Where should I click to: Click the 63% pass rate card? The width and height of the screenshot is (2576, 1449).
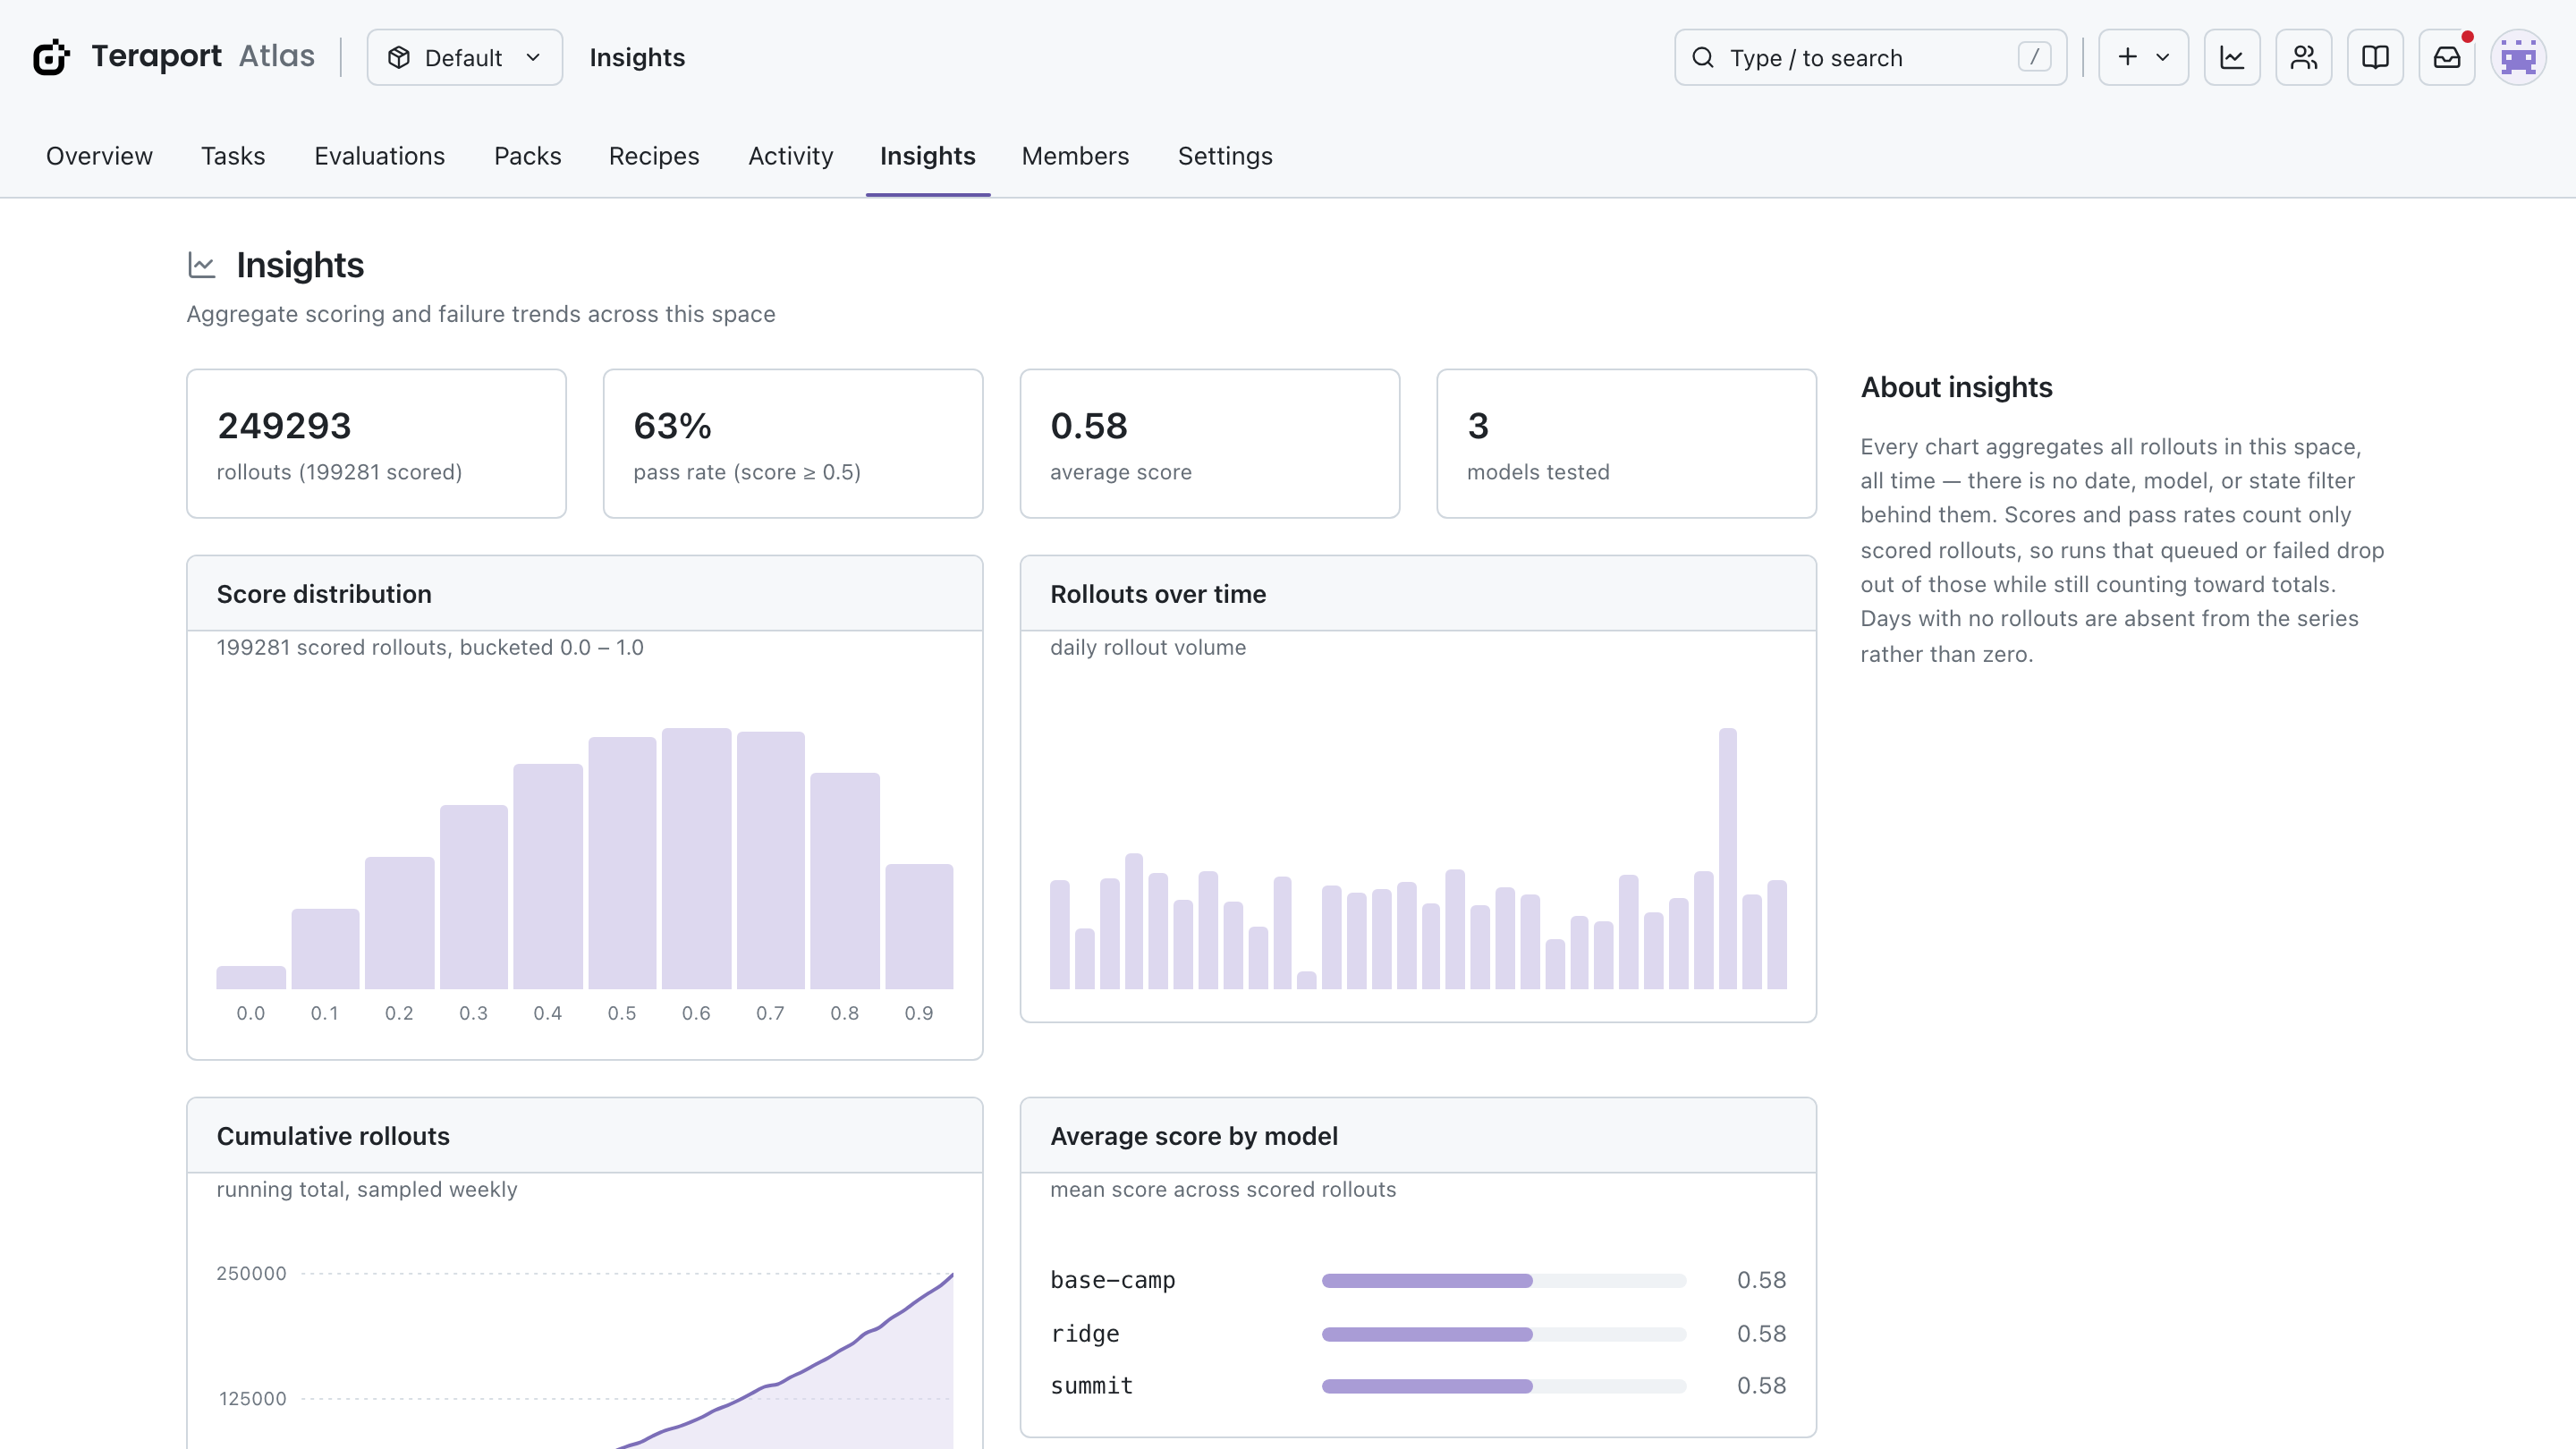tap(793, 443)
